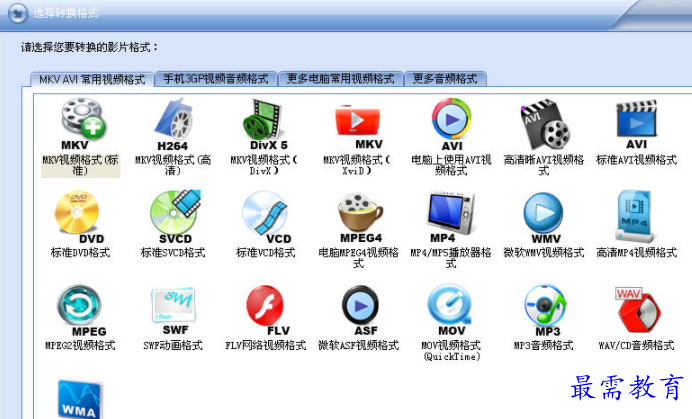Pick the WMA audio format icon
Screen dimensions: 692x419
click(80, 399)
